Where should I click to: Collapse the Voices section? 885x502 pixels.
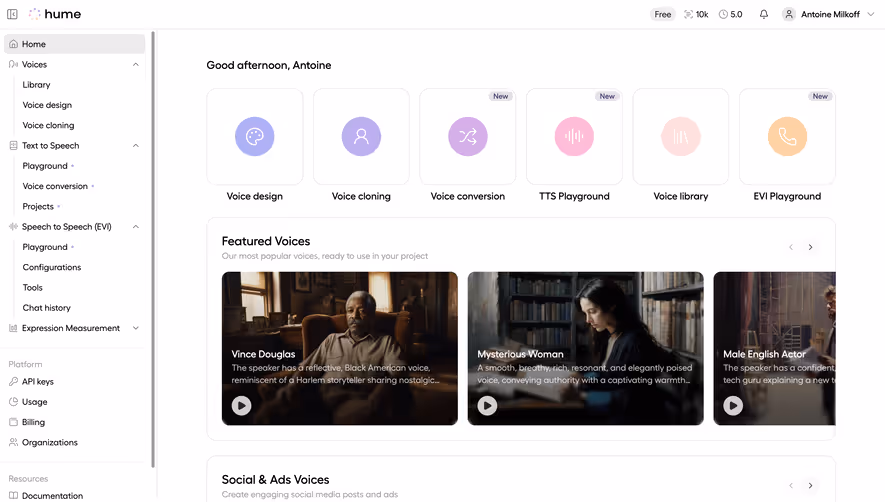click(x=135, y=64)
